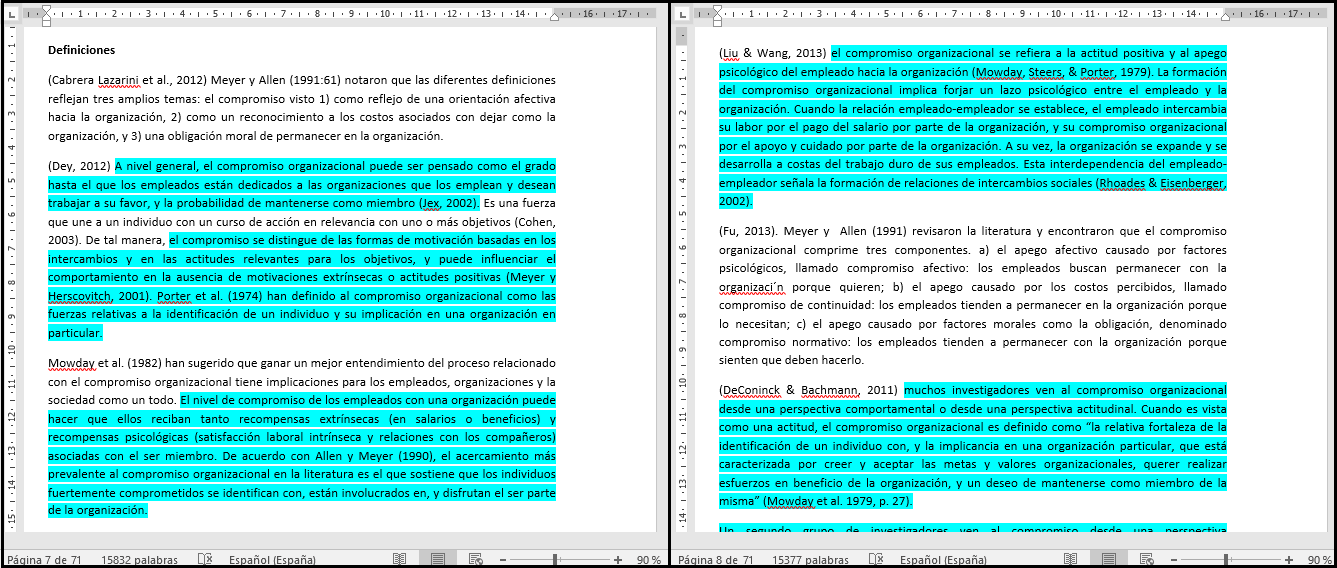Switch right window to Read Mode view
1337x568 pixels.
click(1072, 559)
